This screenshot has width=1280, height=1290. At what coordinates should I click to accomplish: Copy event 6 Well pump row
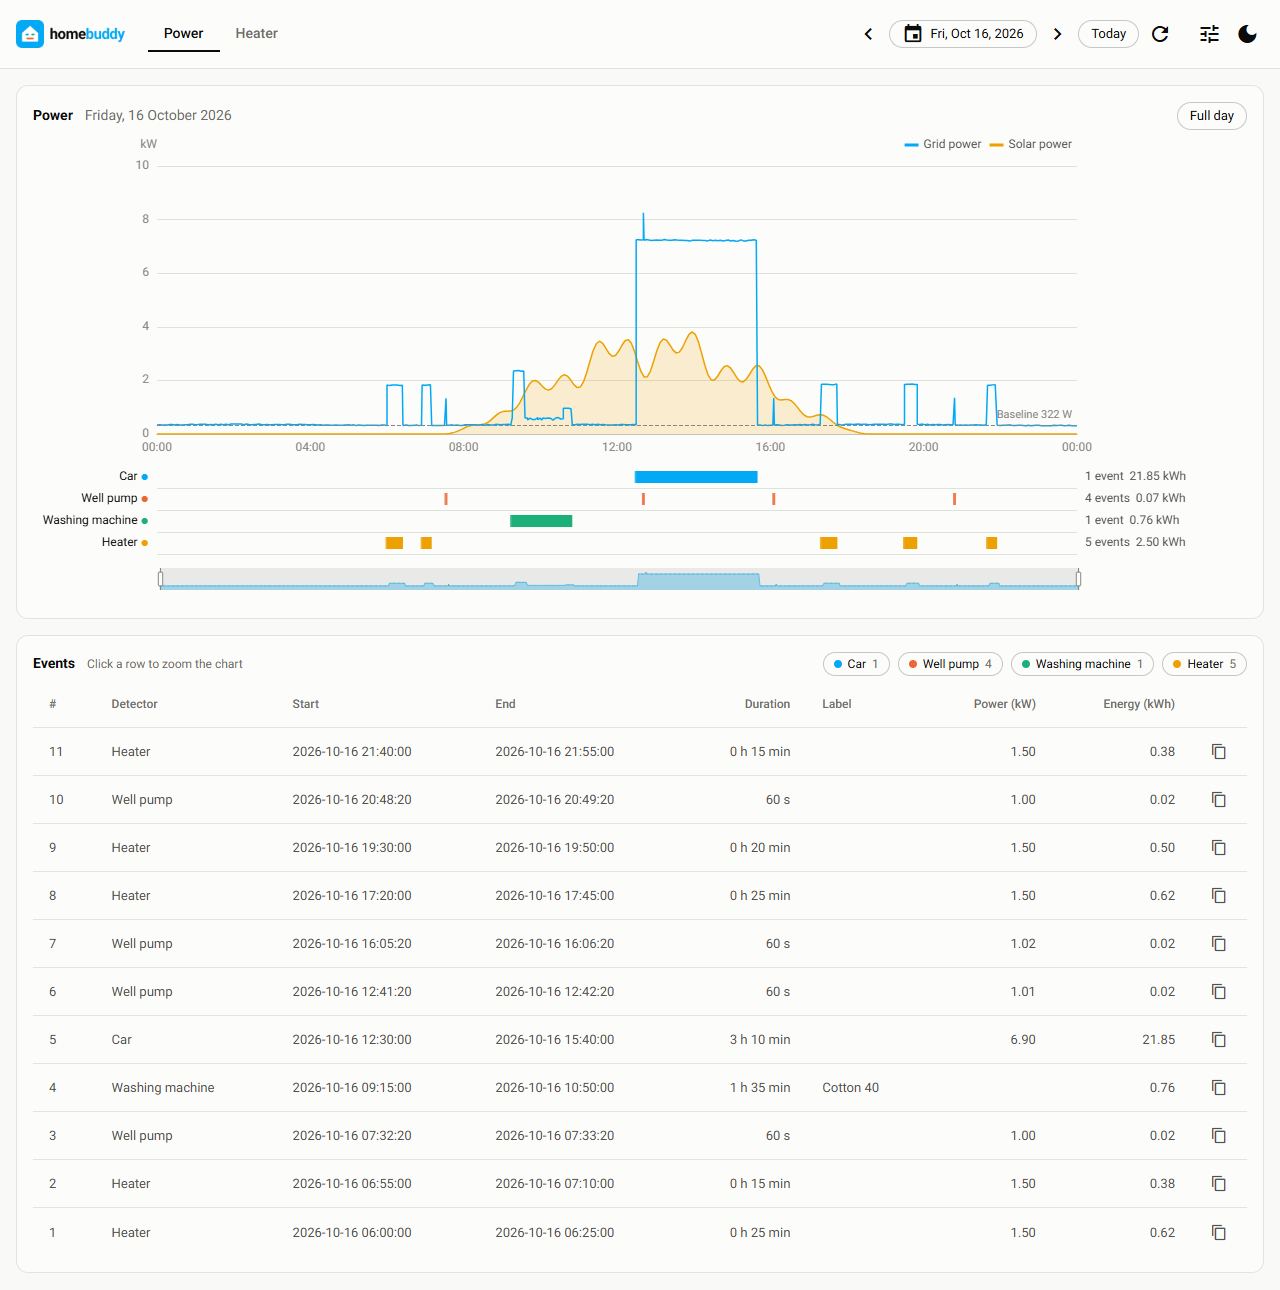click(1219, 992)
